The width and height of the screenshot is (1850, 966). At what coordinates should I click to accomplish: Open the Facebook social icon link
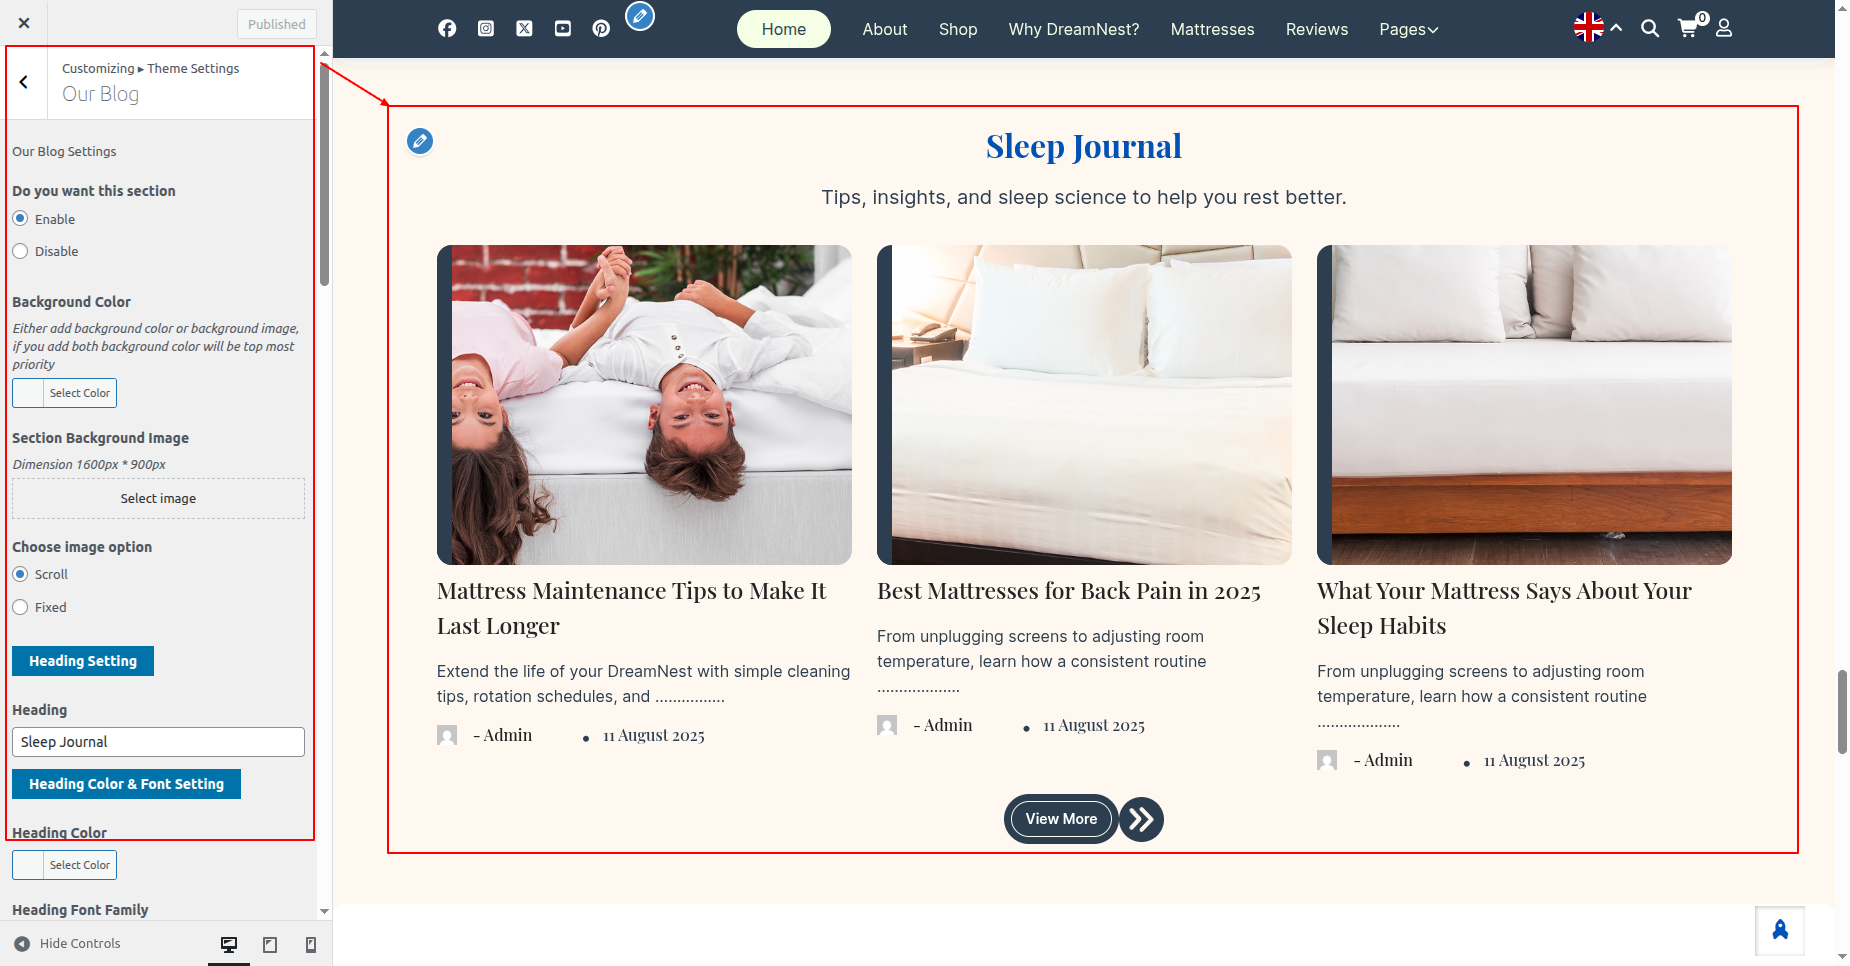click(447, 29)
